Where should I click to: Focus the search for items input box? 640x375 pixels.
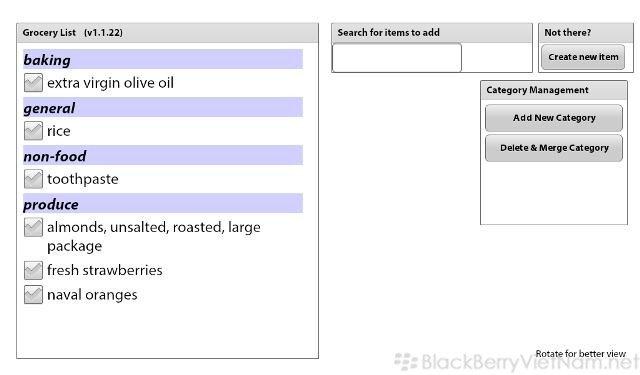pyautogui.click(x=397, y=58)
